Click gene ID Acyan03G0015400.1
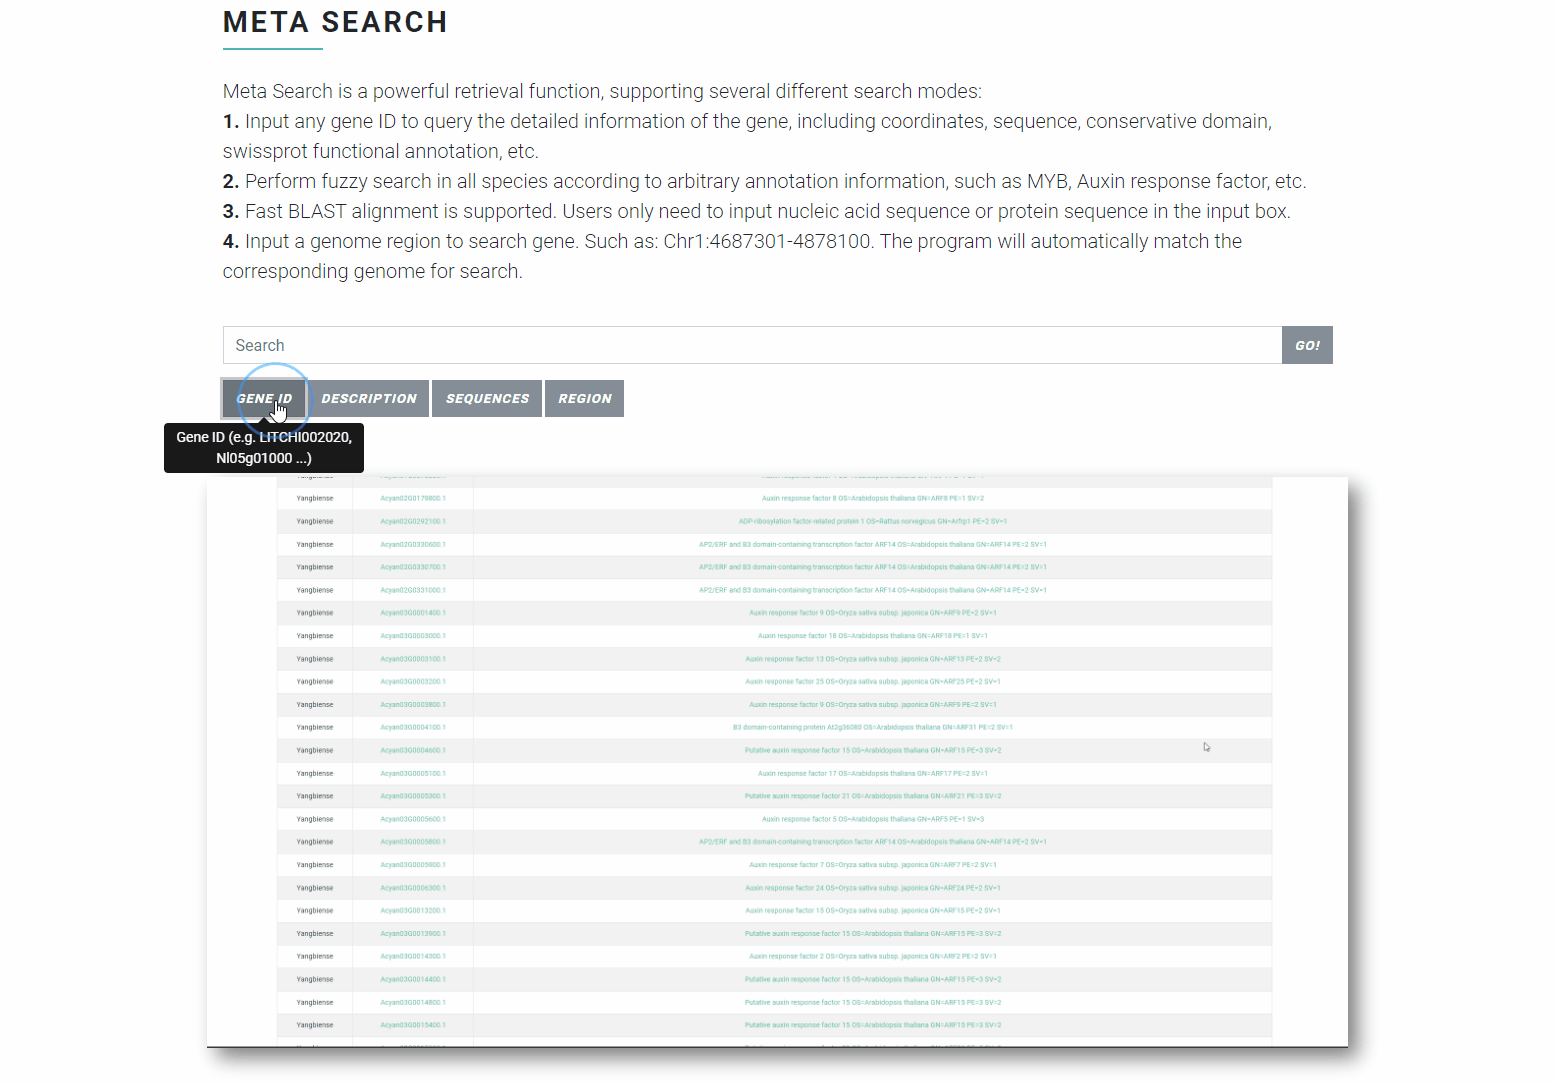 [x=413, y=1025]
